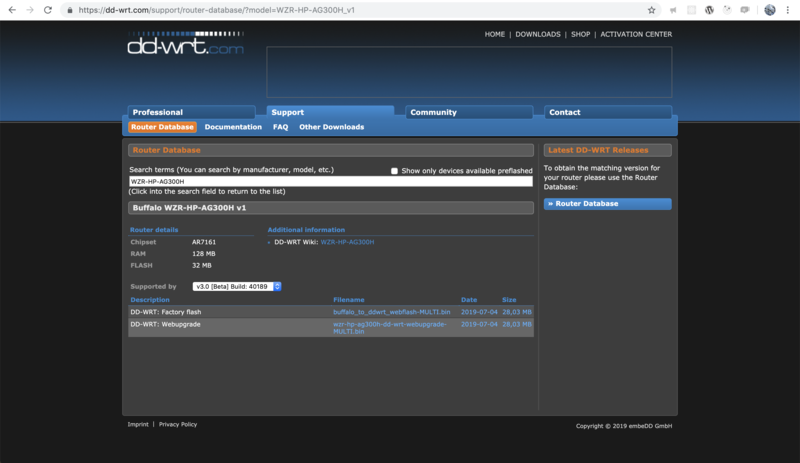Open the WZR-HP-AG300H DD-WRT Wiki link
Viewport: 800px width, 463px height.
coord(347,242)
